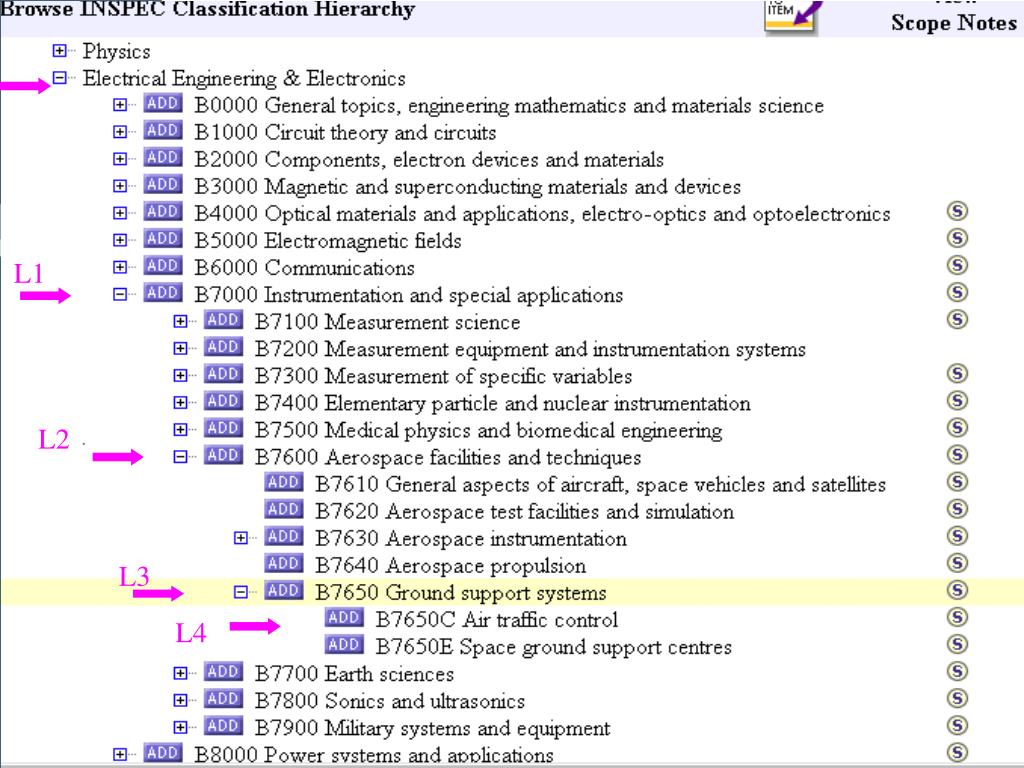Click 'Electrical Engineering & Electronics' label

coord(244,79)
